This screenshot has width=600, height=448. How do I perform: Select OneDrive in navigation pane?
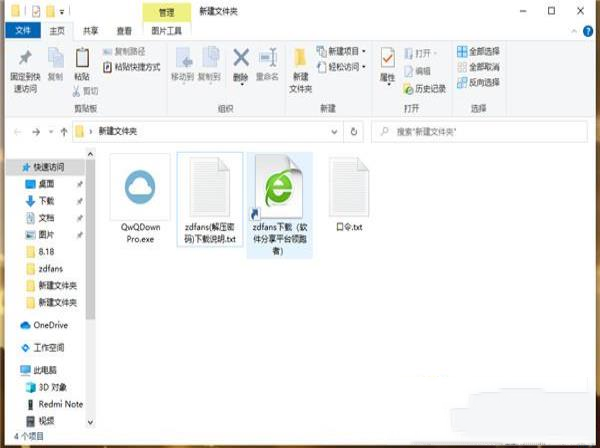(49, 325)
